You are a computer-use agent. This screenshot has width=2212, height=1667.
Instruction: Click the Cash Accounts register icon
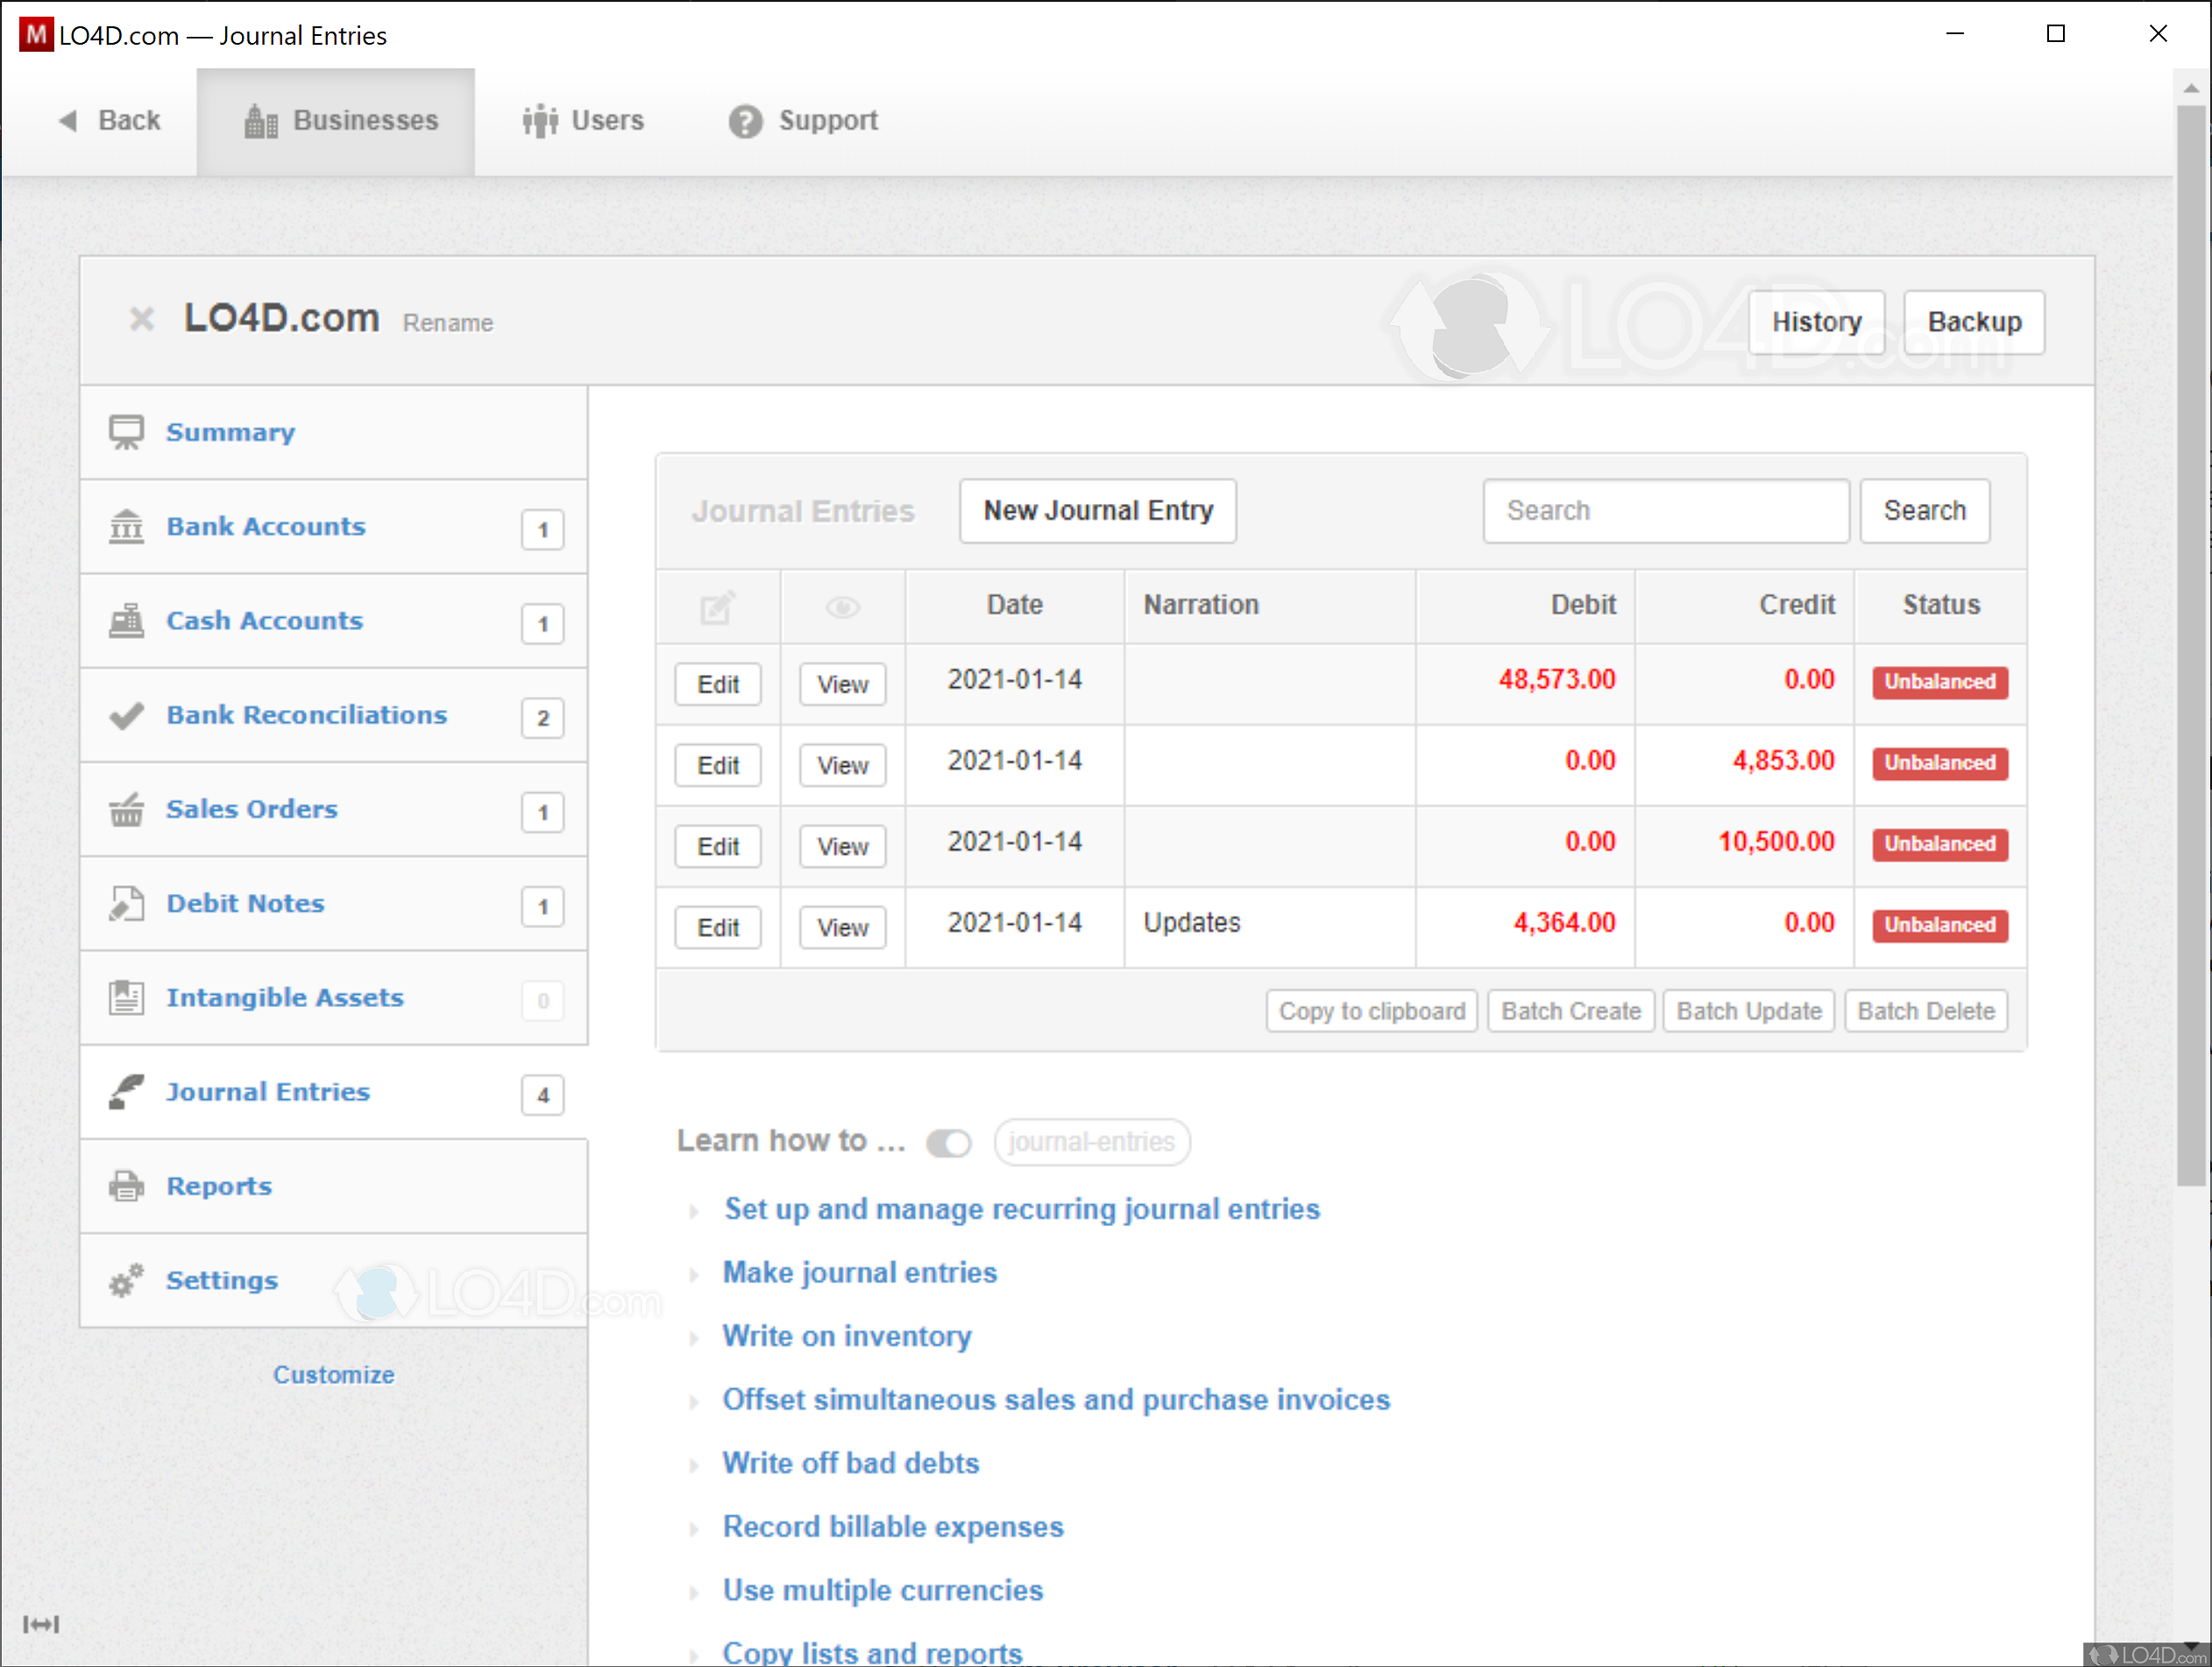(126, 620)
